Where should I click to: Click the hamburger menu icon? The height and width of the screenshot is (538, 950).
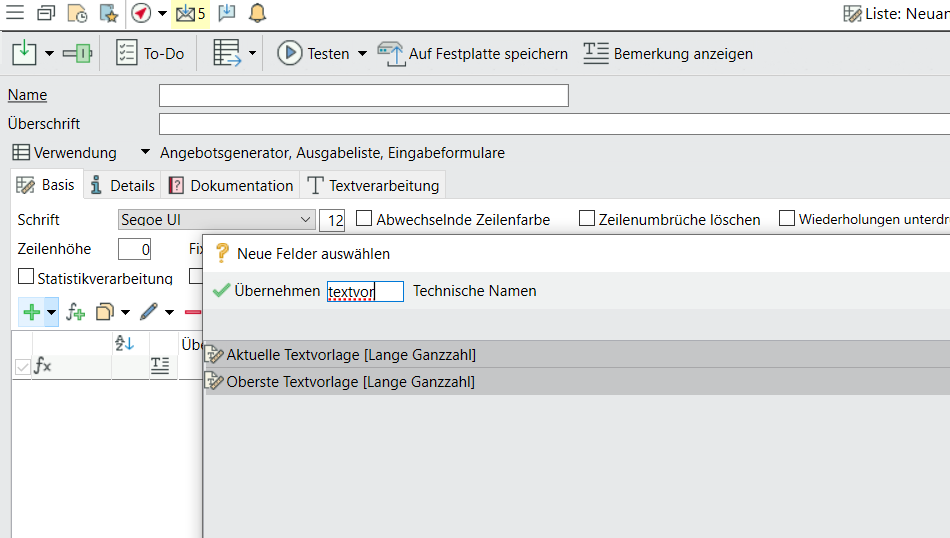[15, 13]
